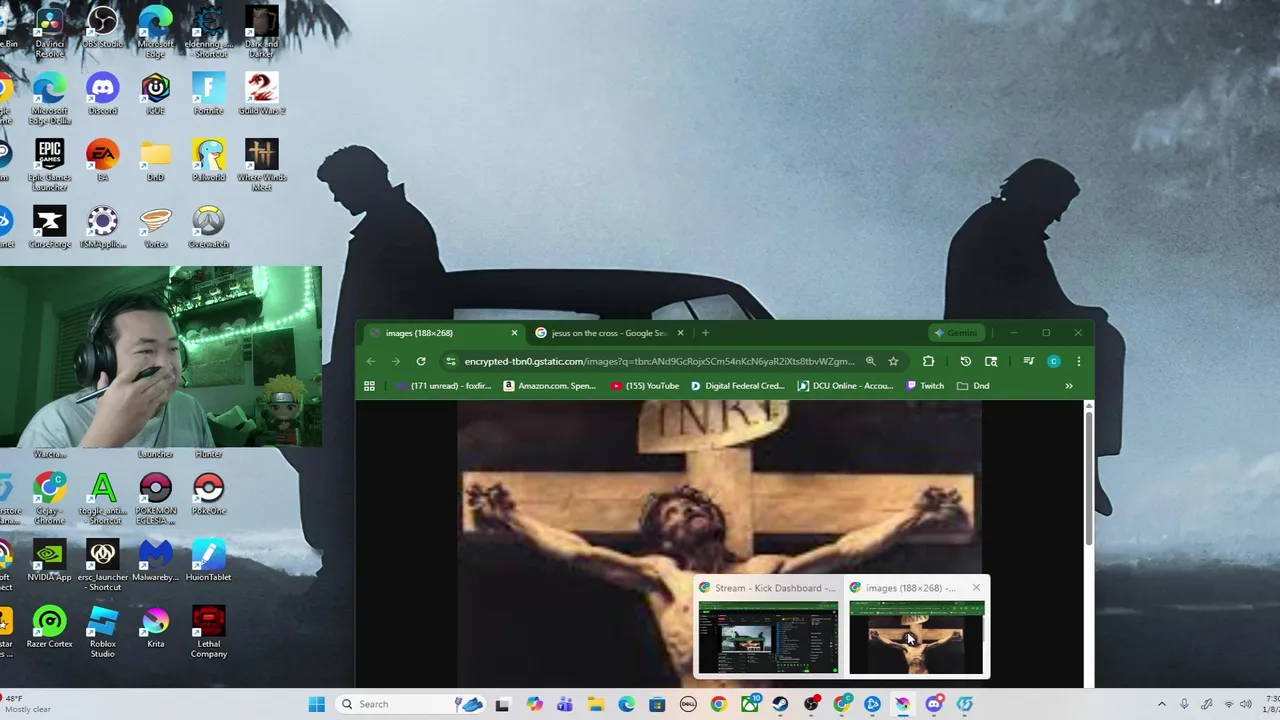Launch Guild Wars 2 desktop icon

coord(261,95)
